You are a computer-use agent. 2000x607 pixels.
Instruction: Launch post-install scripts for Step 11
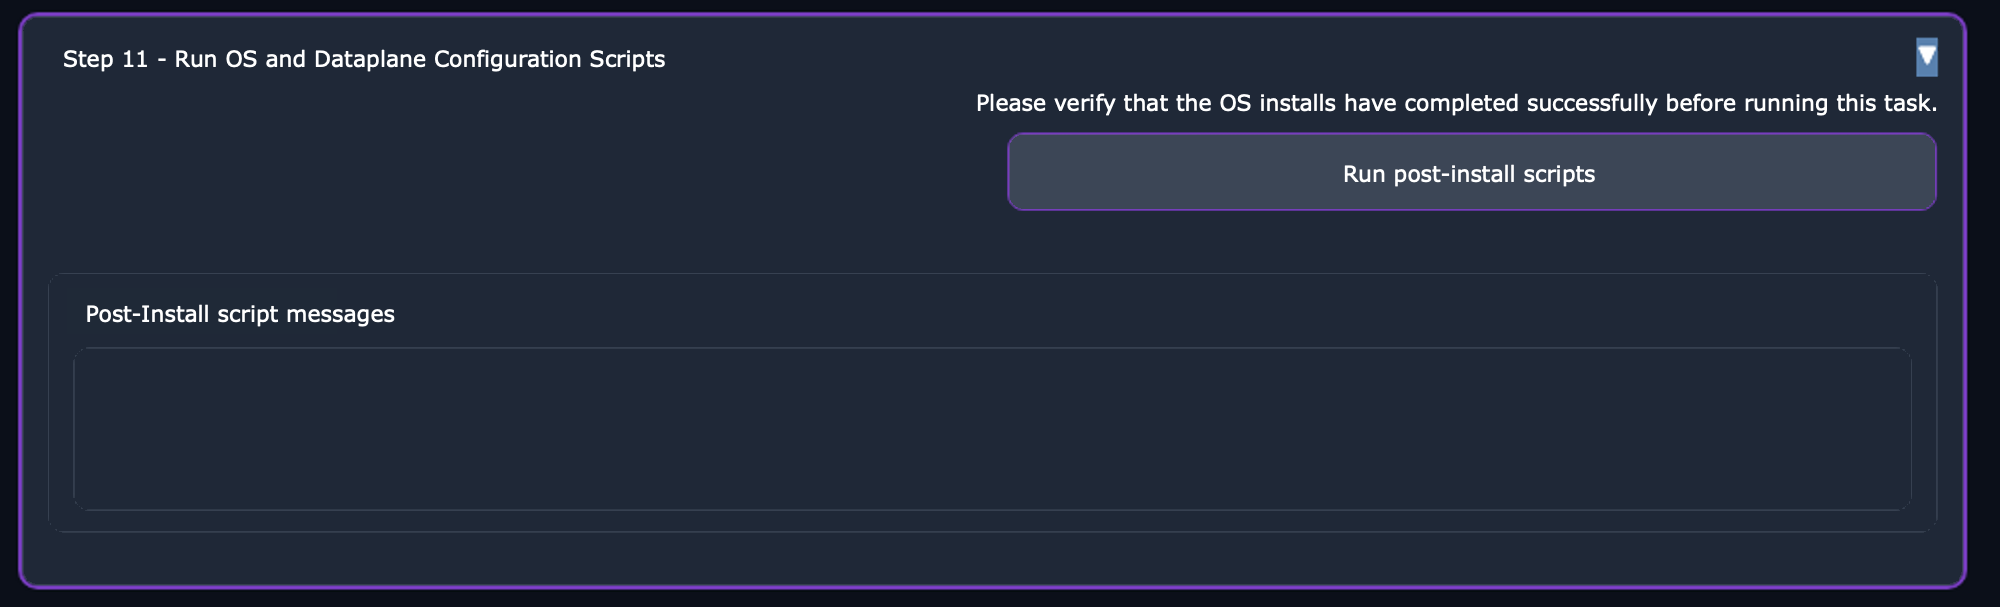pyautogui.click(x=1471, y=172)
